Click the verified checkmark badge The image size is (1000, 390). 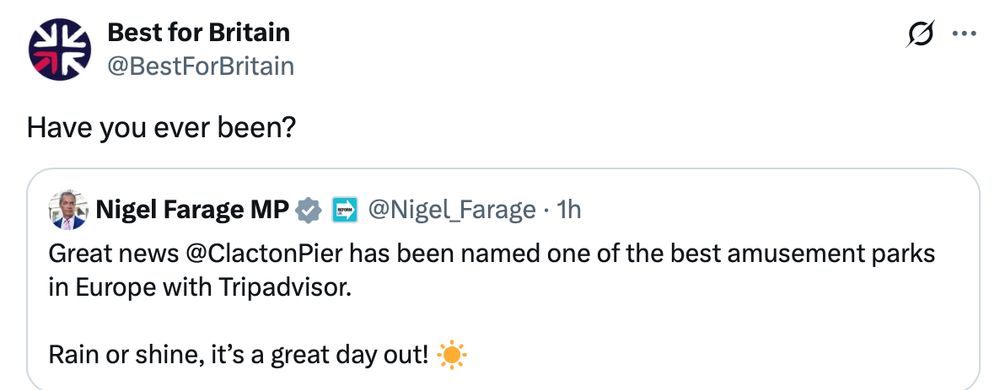310,209
